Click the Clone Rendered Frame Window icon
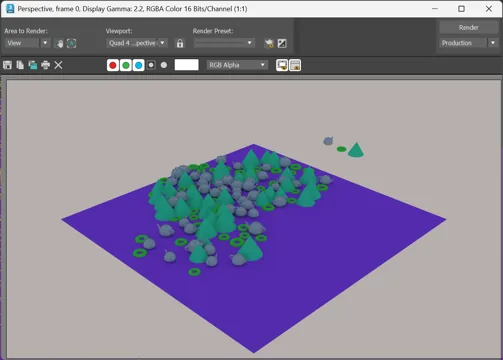The image size is (503, 360). 33,65
